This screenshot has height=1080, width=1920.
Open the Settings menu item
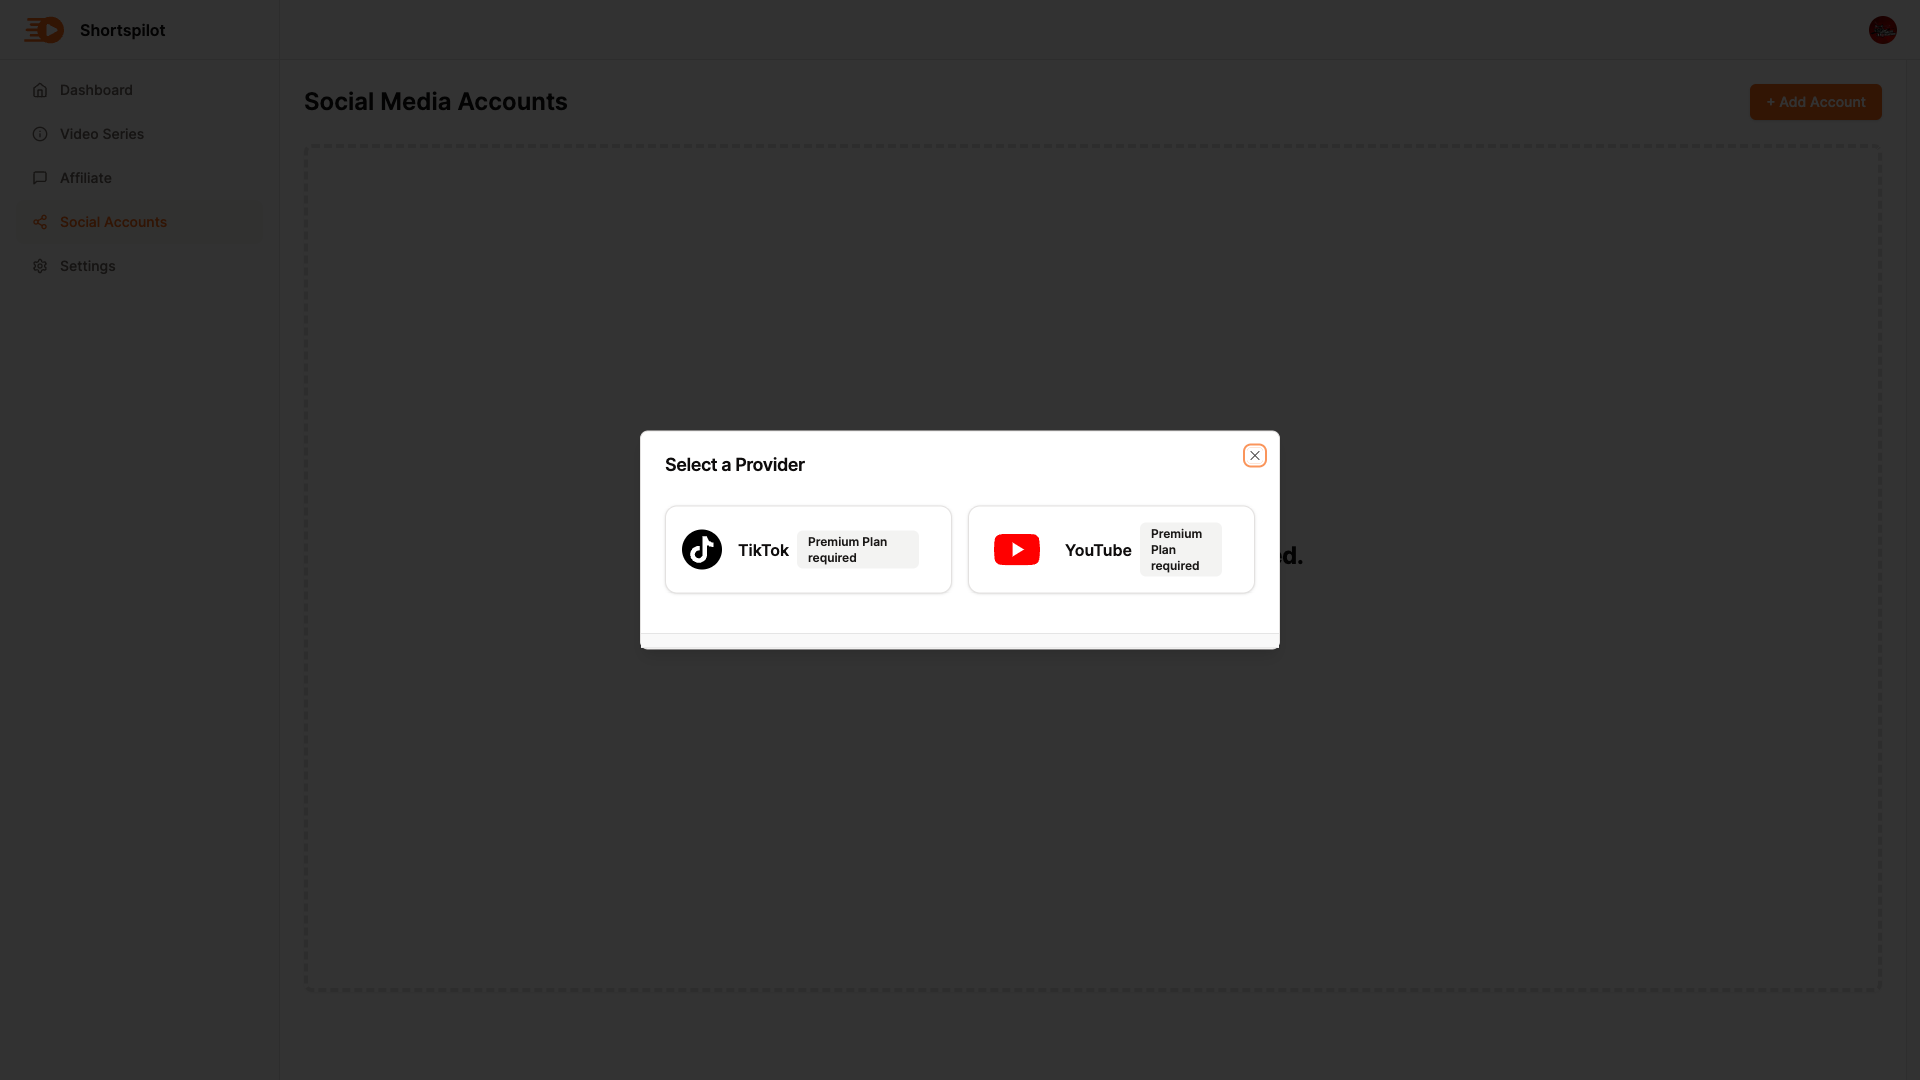pos(88,266)
